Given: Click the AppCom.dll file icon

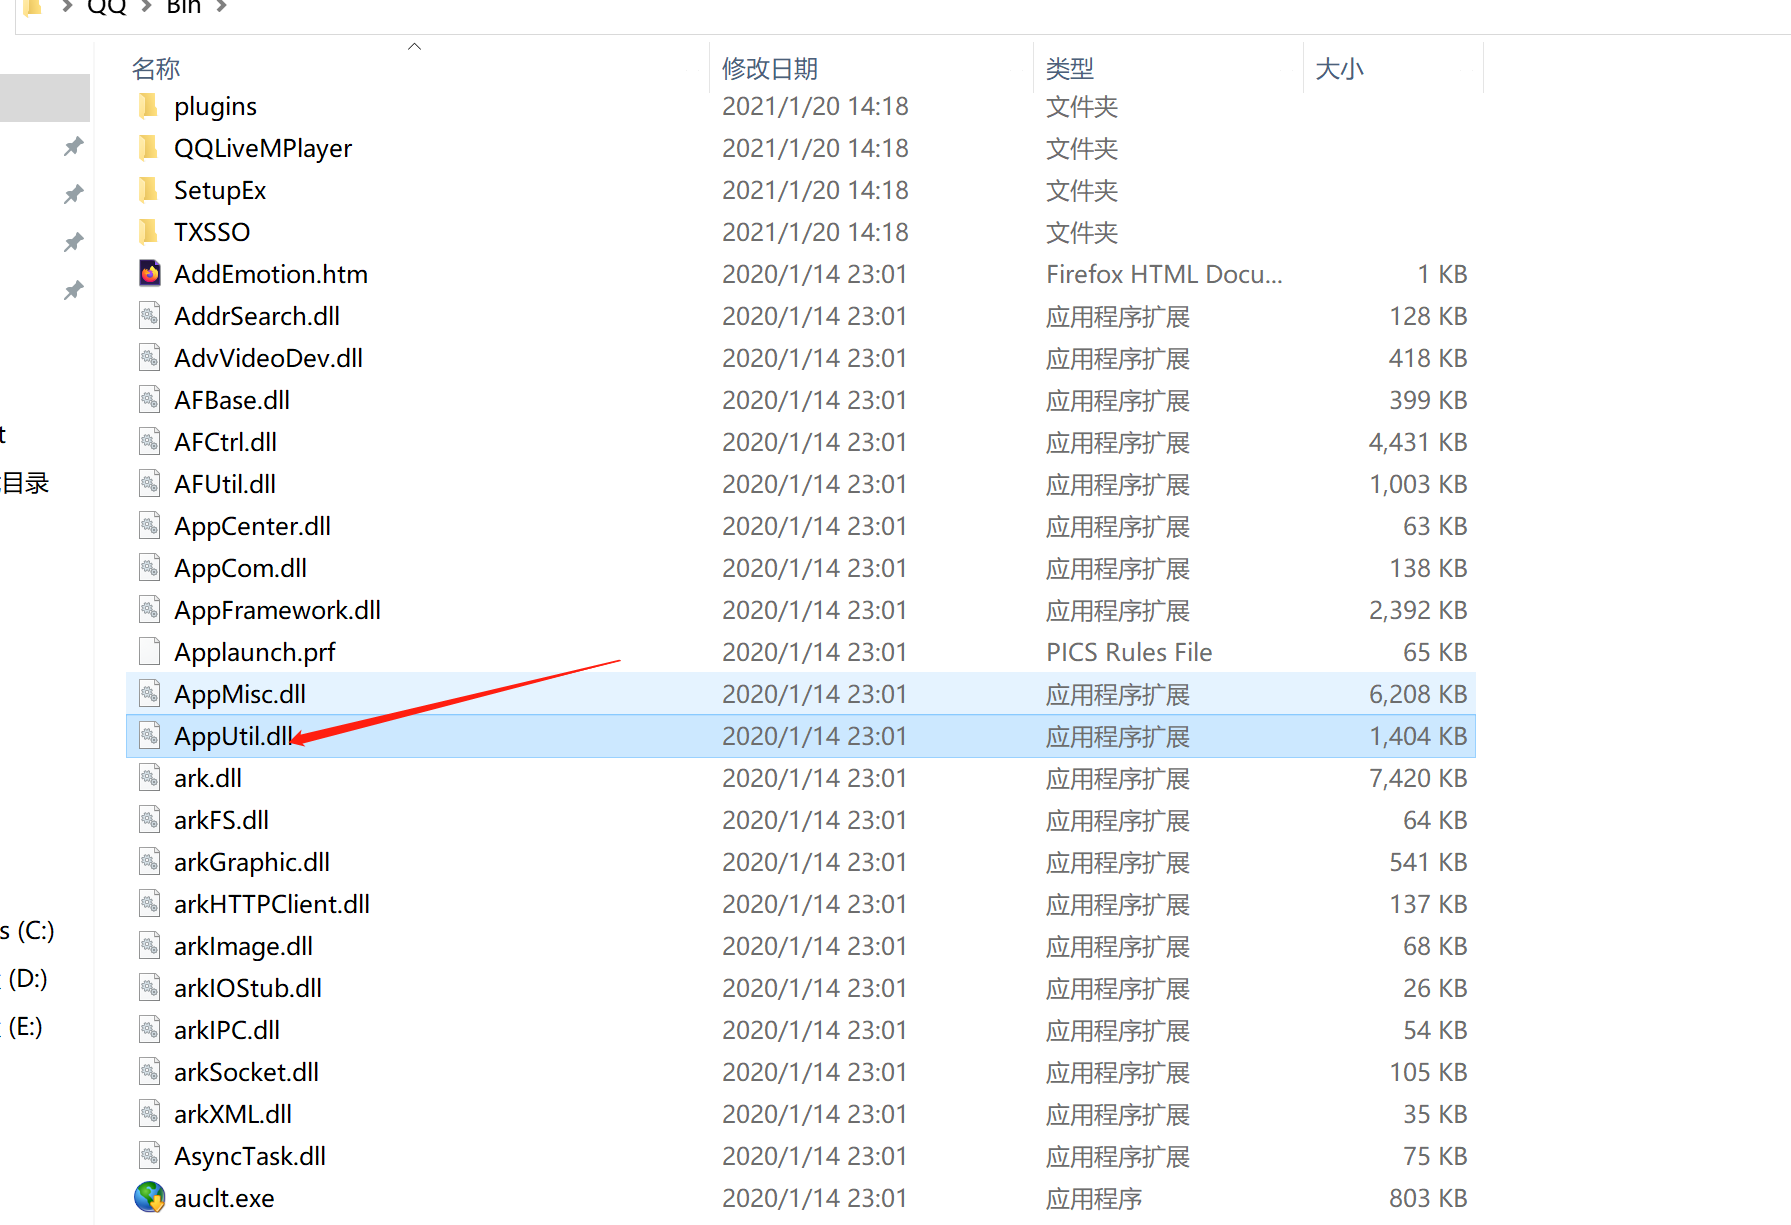Looking at the screenshot, I should (x=150, y=568).
